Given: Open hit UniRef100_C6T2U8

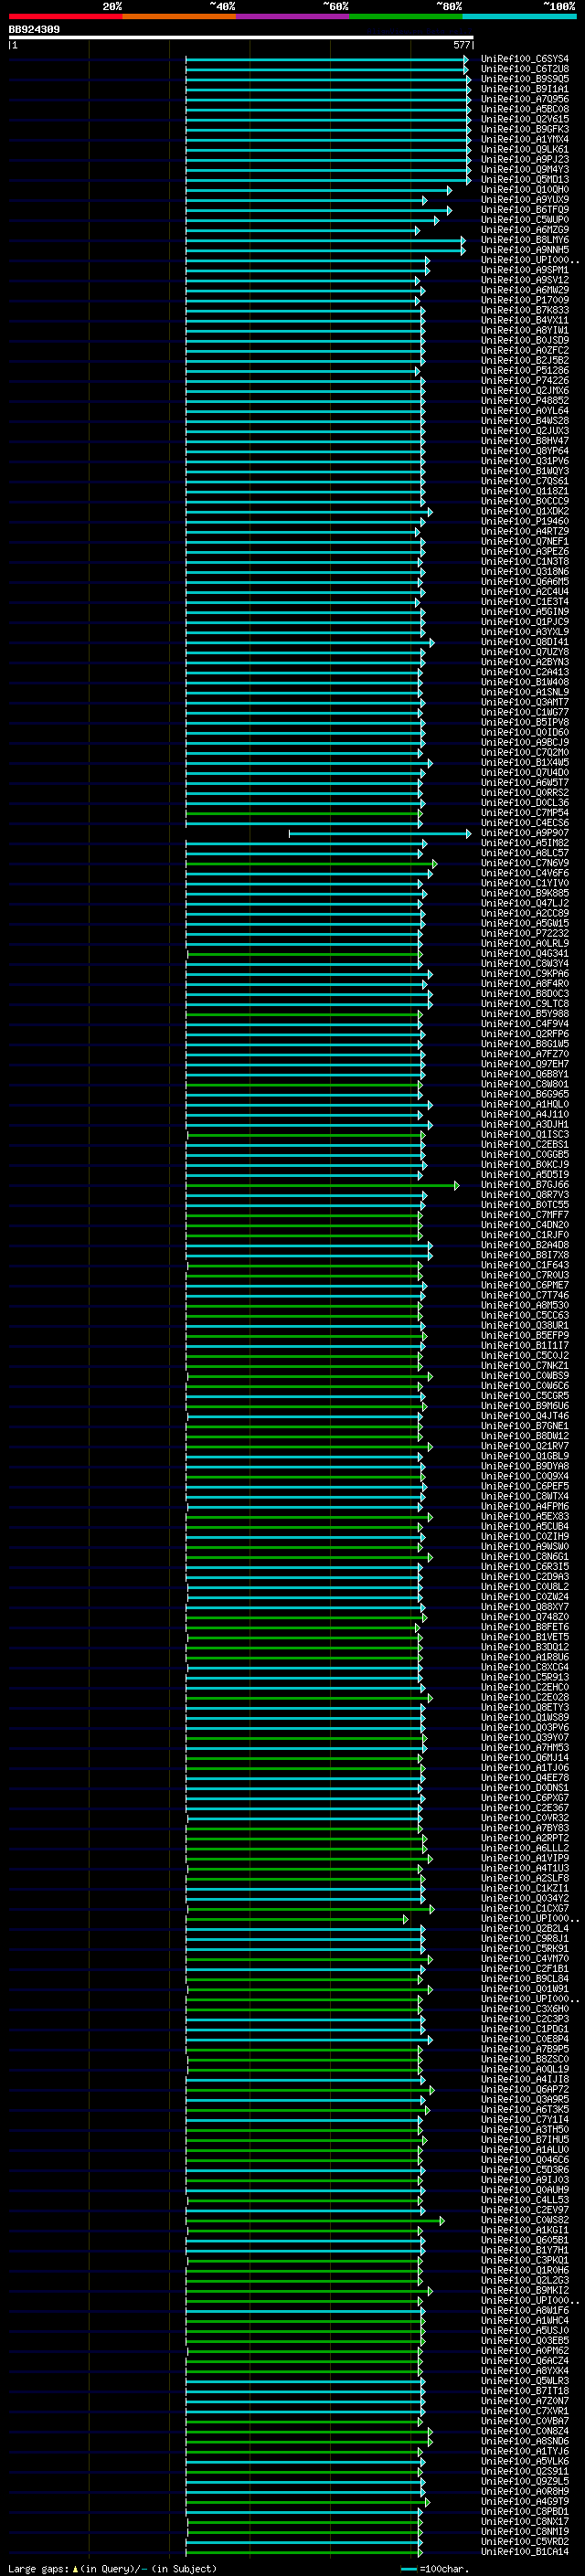Looking at the screenshot, I should pos(525,69).
